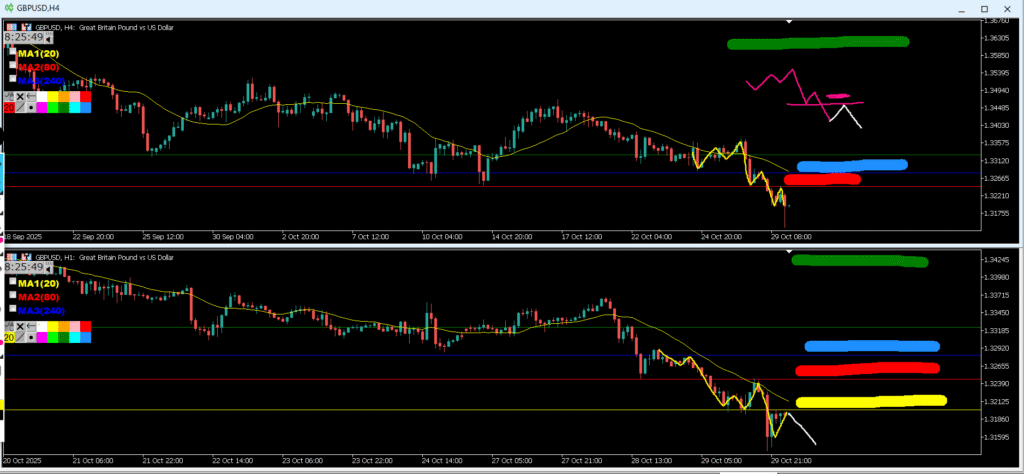Click the X delete icon in H1 palette

[20, 326]
